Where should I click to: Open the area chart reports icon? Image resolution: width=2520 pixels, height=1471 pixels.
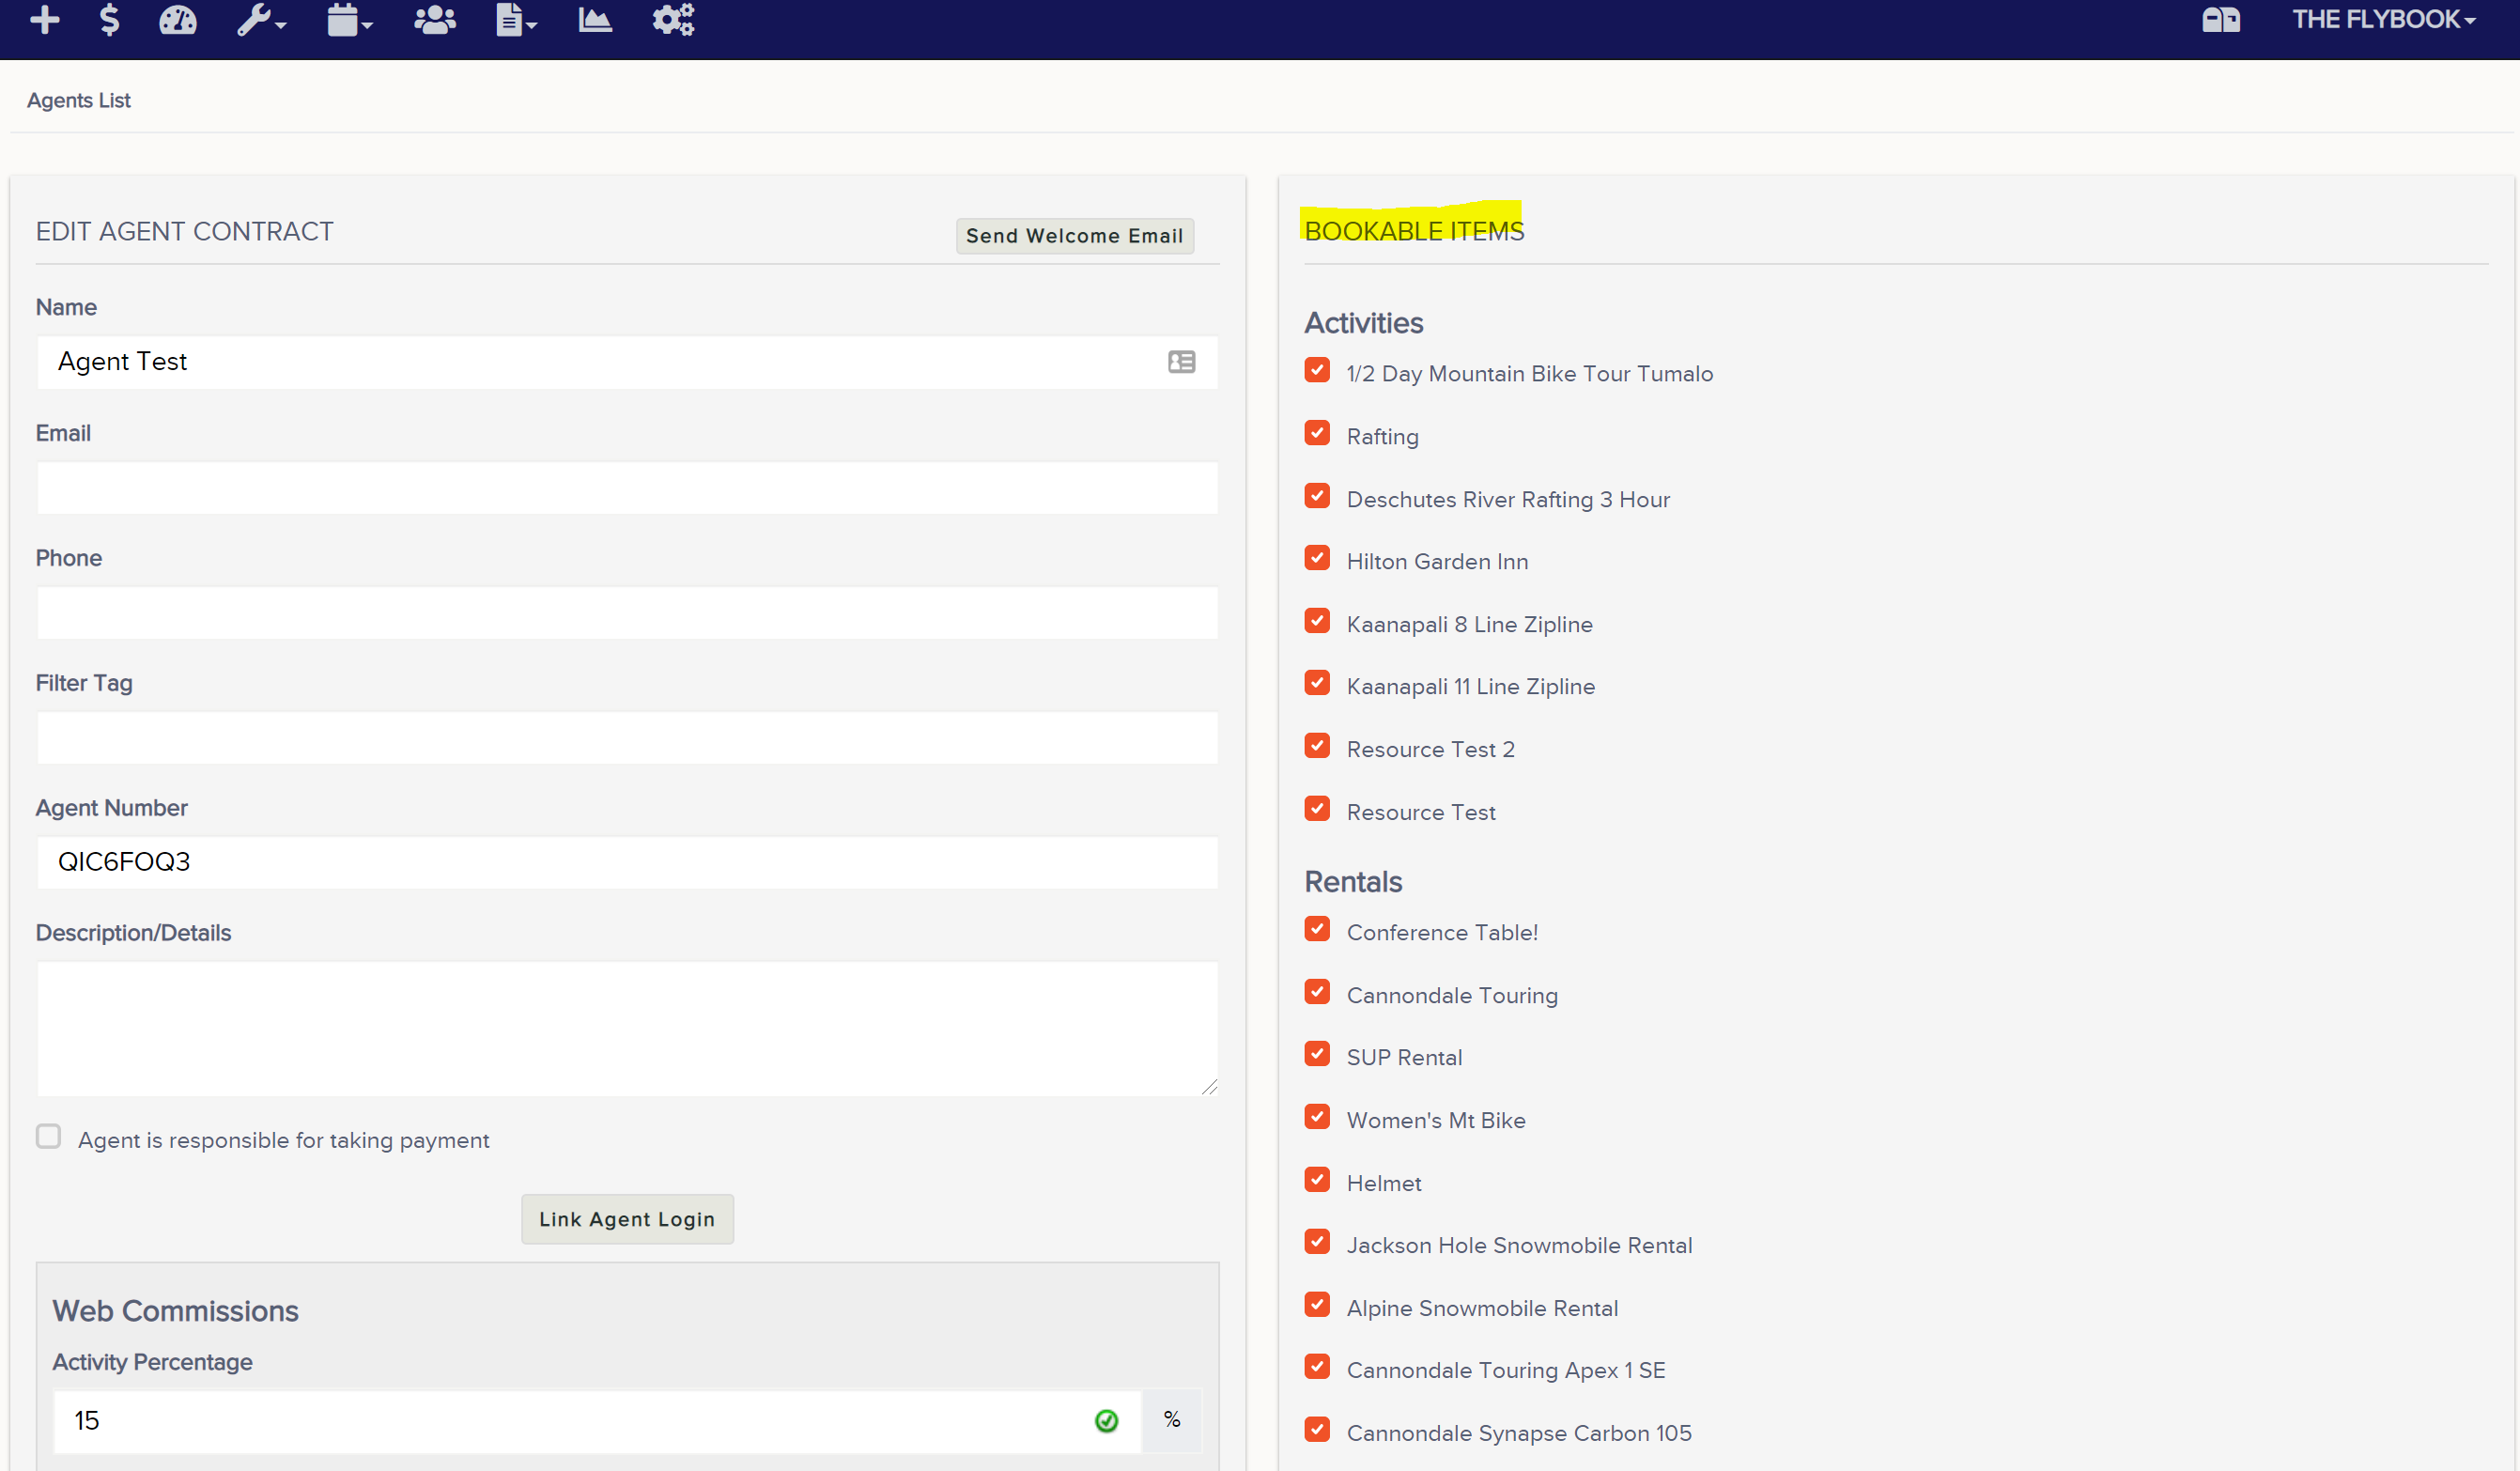click(595, 19)
